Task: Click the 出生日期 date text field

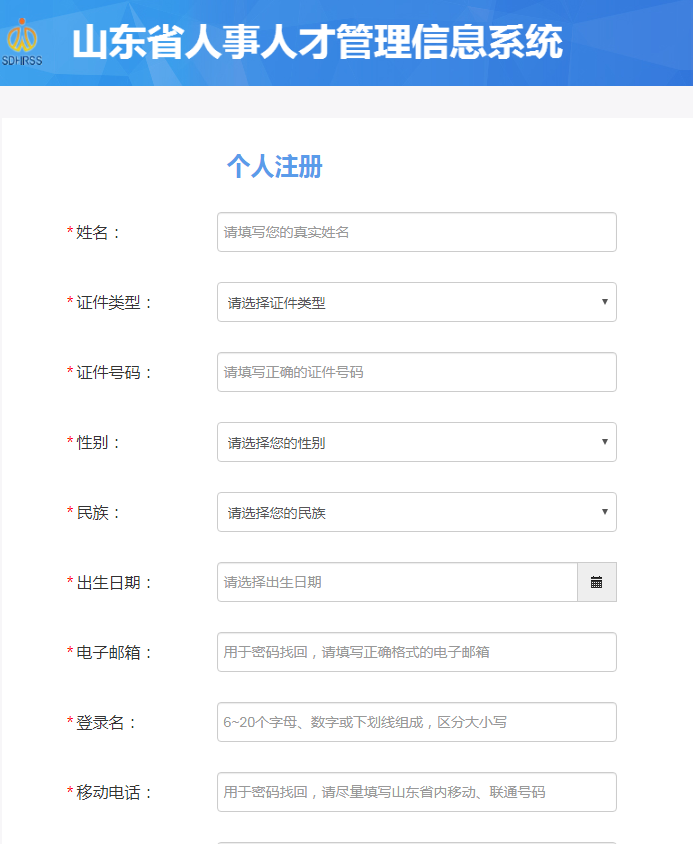Action: click(x=396, y=582)
